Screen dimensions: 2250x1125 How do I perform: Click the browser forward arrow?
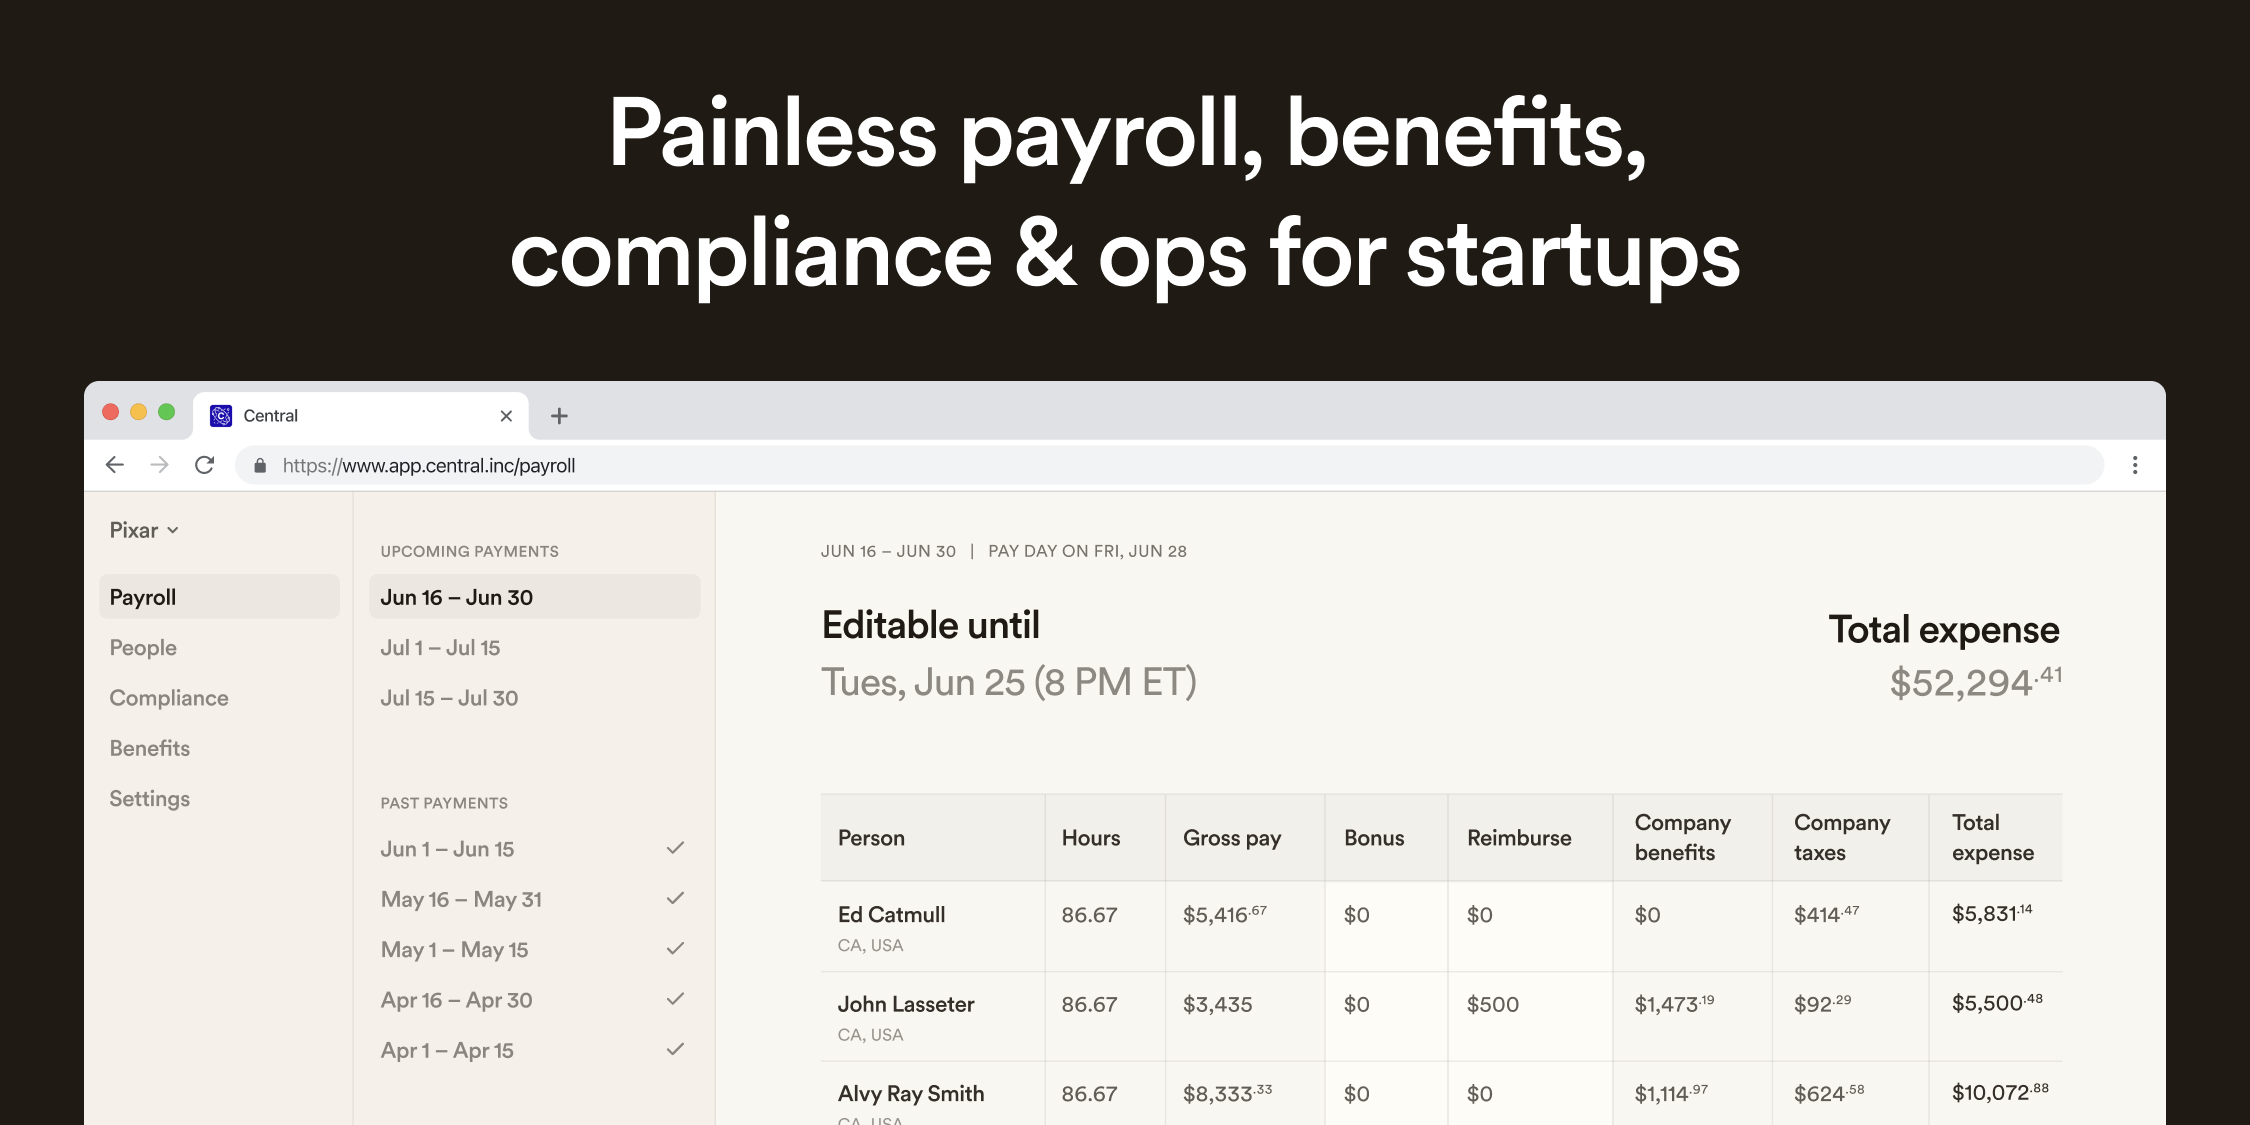(x=160, y=465)
